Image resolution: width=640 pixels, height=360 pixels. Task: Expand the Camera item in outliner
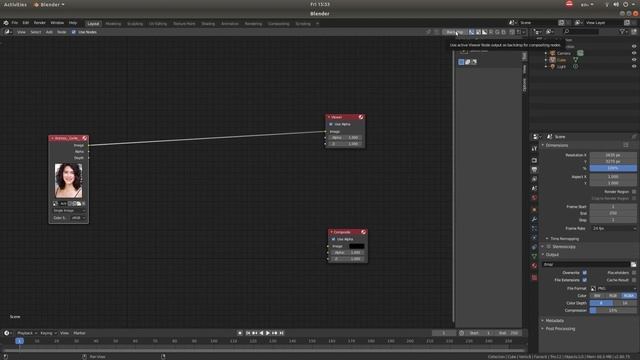coord(546,53)
